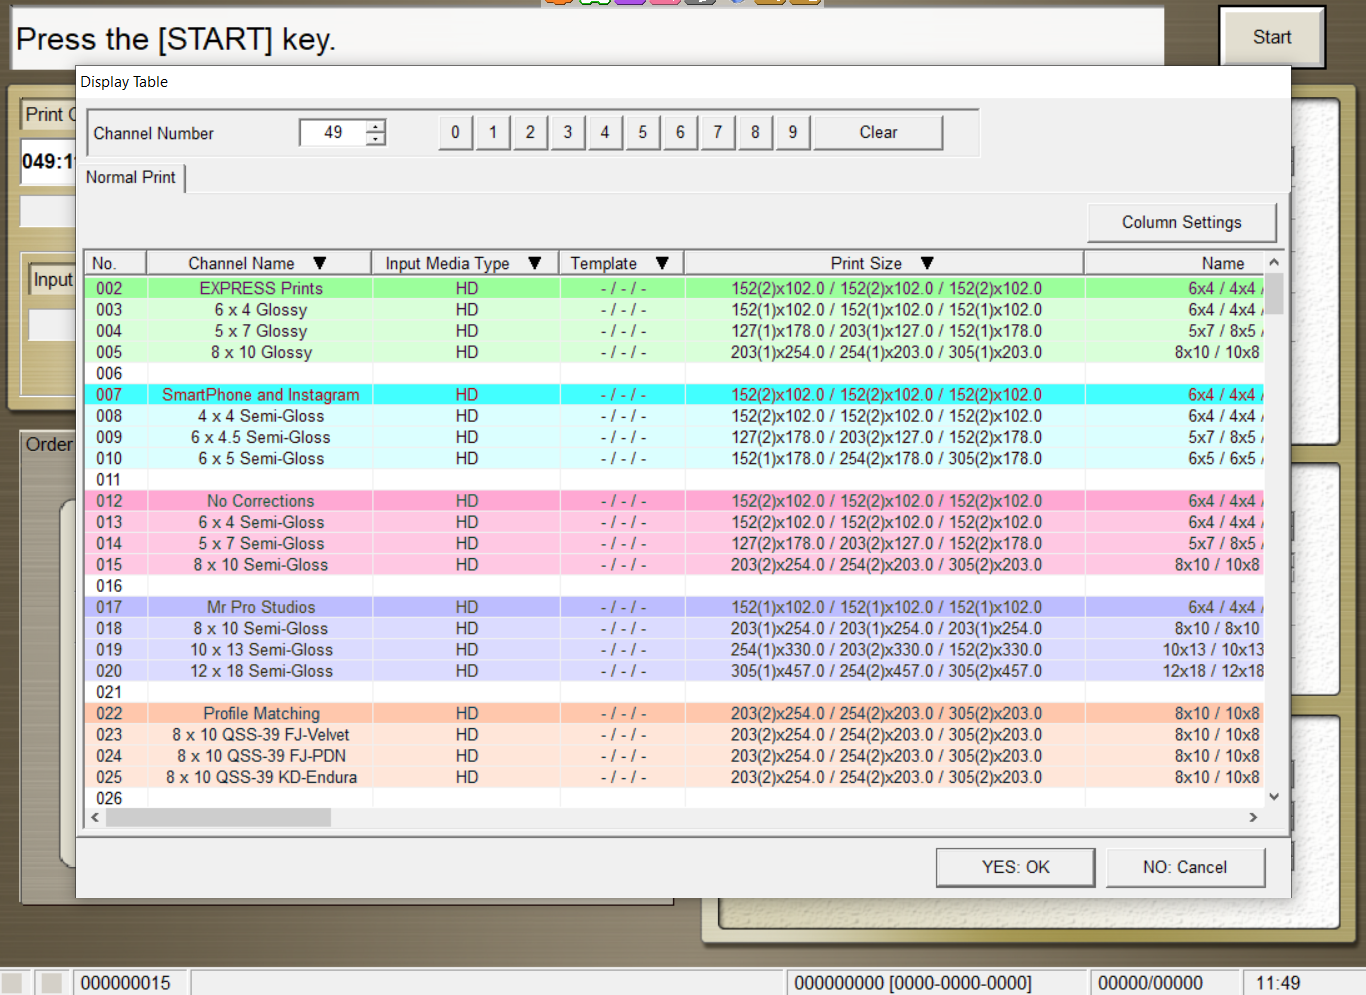Click empty channel row 021
The image size is (1366, 995).
click(x=675, y=692)
